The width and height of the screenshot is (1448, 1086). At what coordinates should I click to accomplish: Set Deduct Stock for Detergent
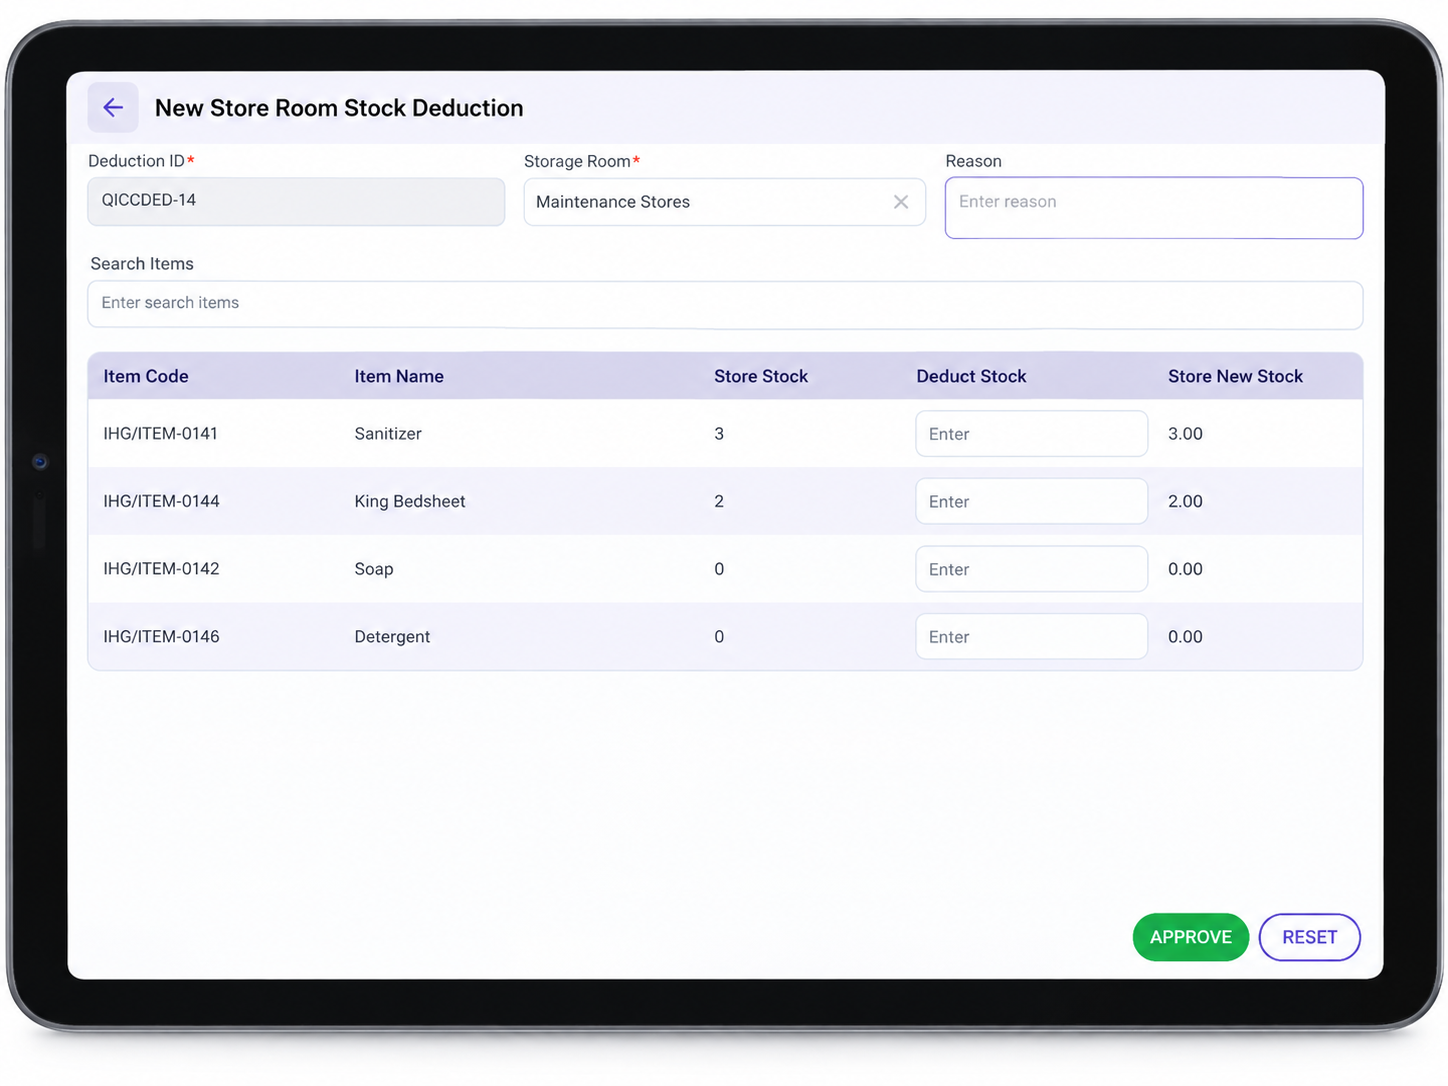pyautogui.click(x=1031, y=637)
